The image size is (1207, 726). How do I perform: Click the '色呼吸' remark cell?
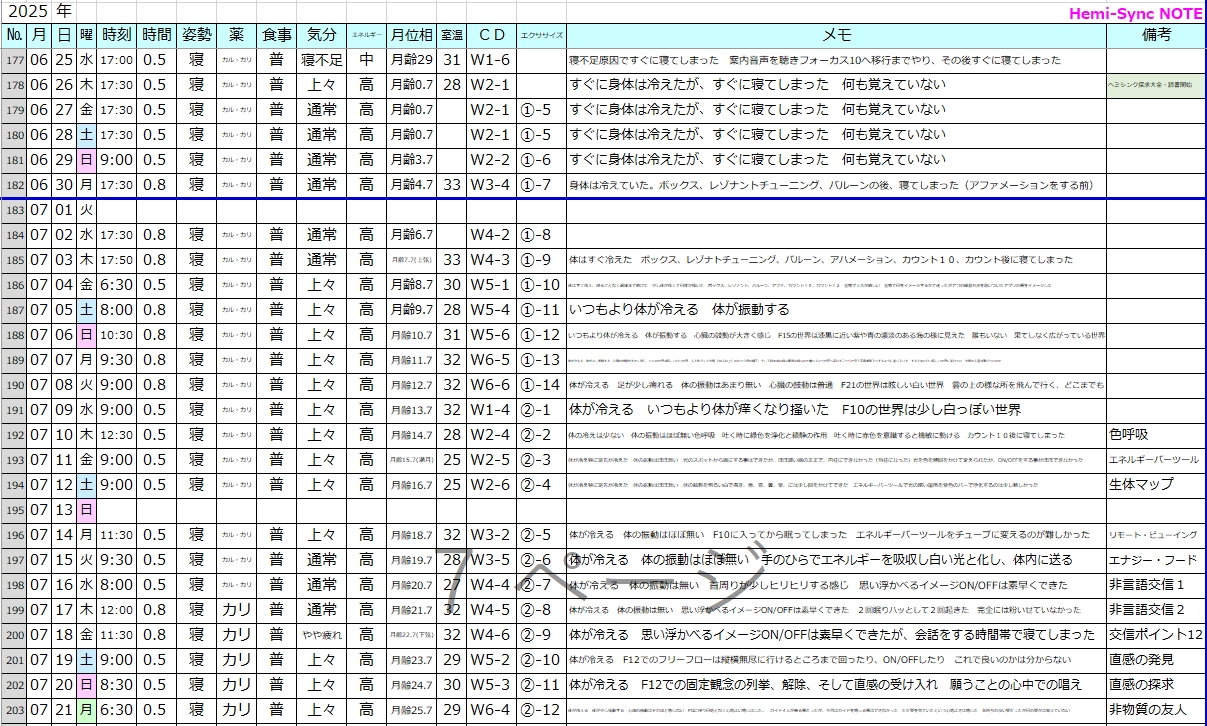[x=1155, y=435]
